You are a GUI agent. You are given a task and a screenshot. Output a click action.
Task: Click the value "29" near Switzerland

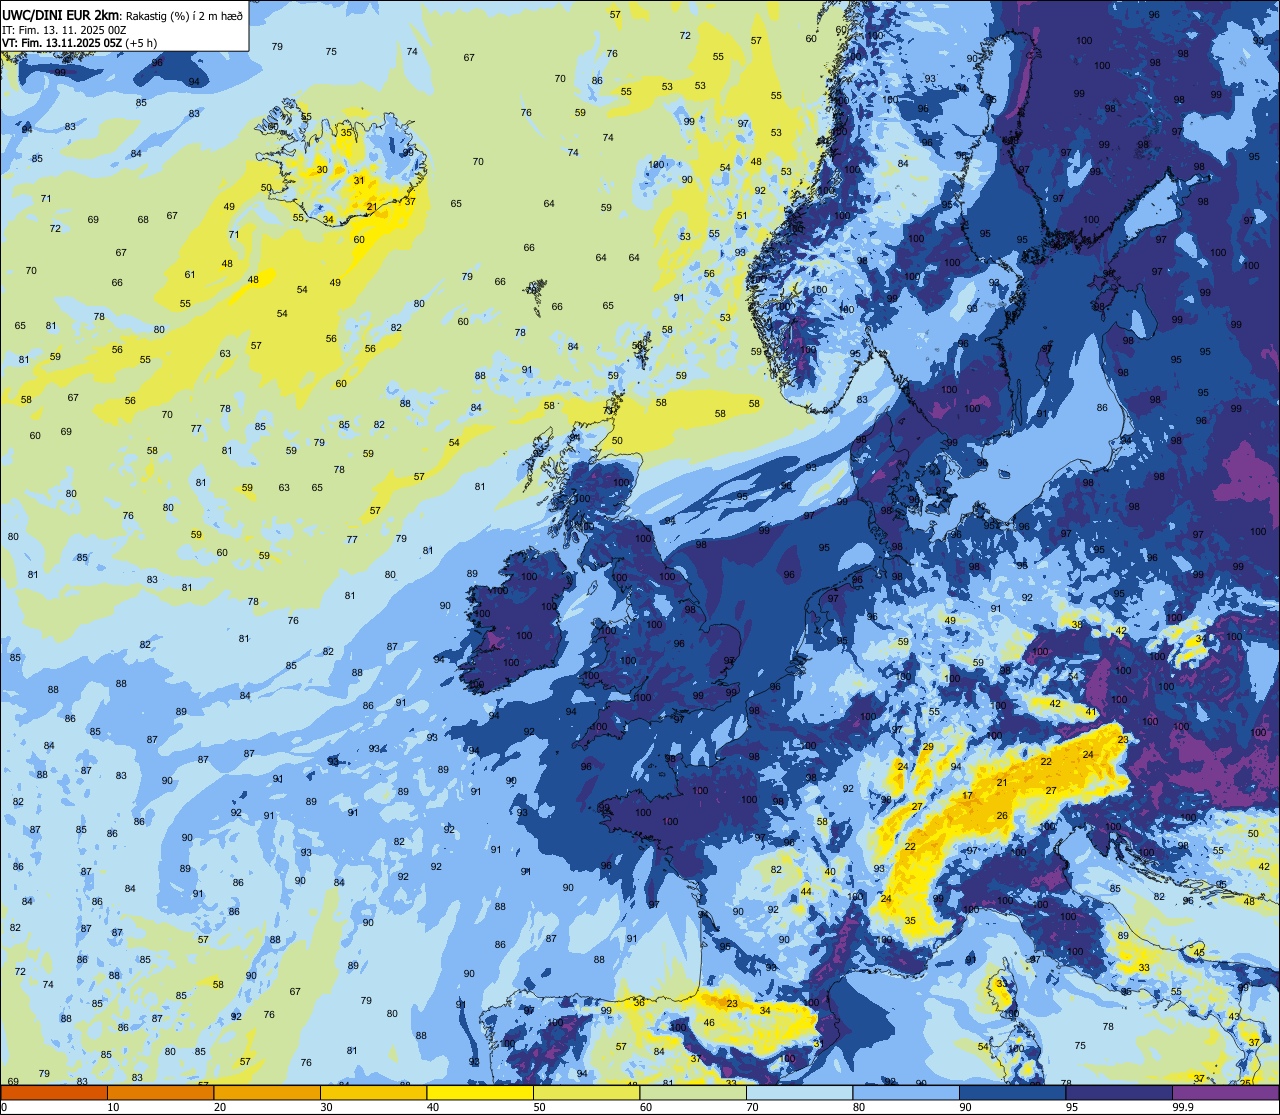(928, 747)
